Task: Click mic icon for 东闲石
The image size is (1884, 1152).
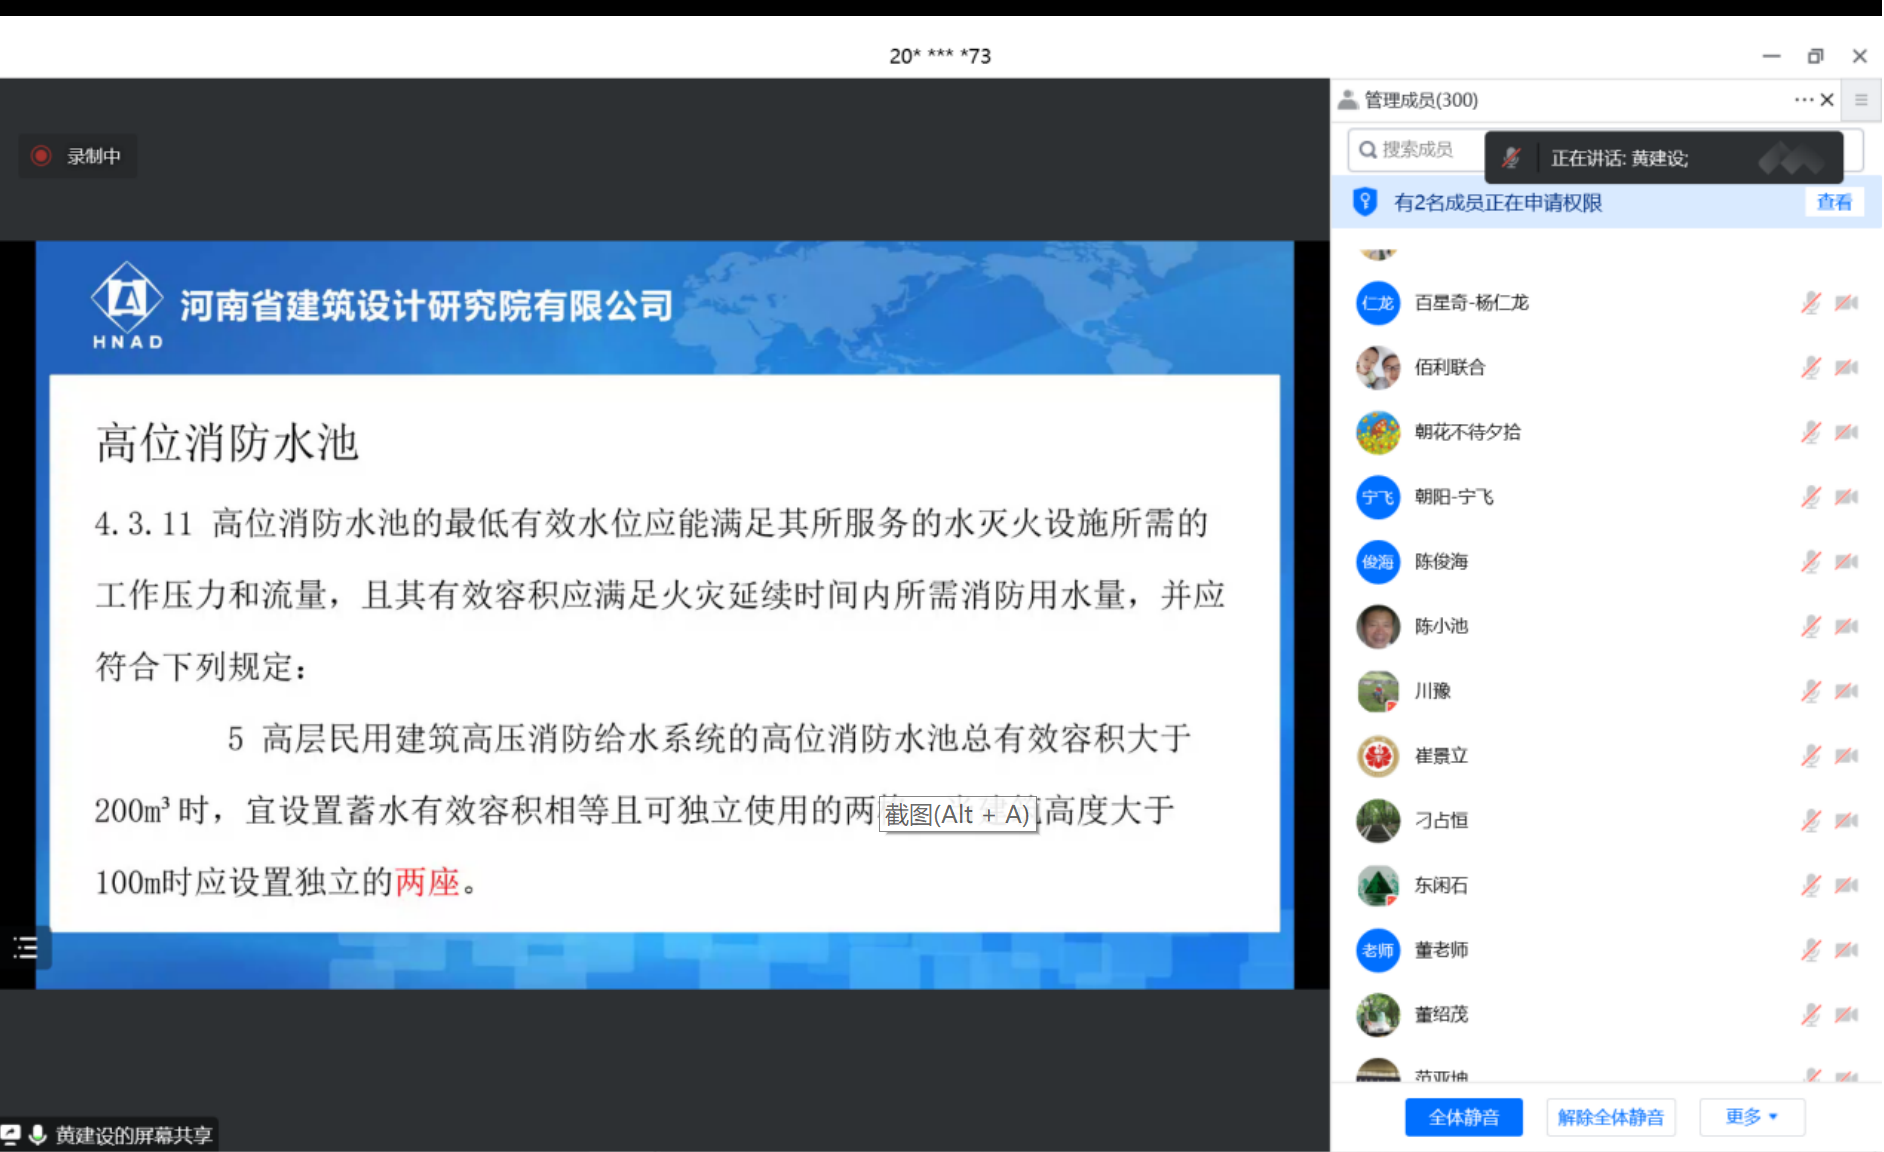Action: point(1811,885)
